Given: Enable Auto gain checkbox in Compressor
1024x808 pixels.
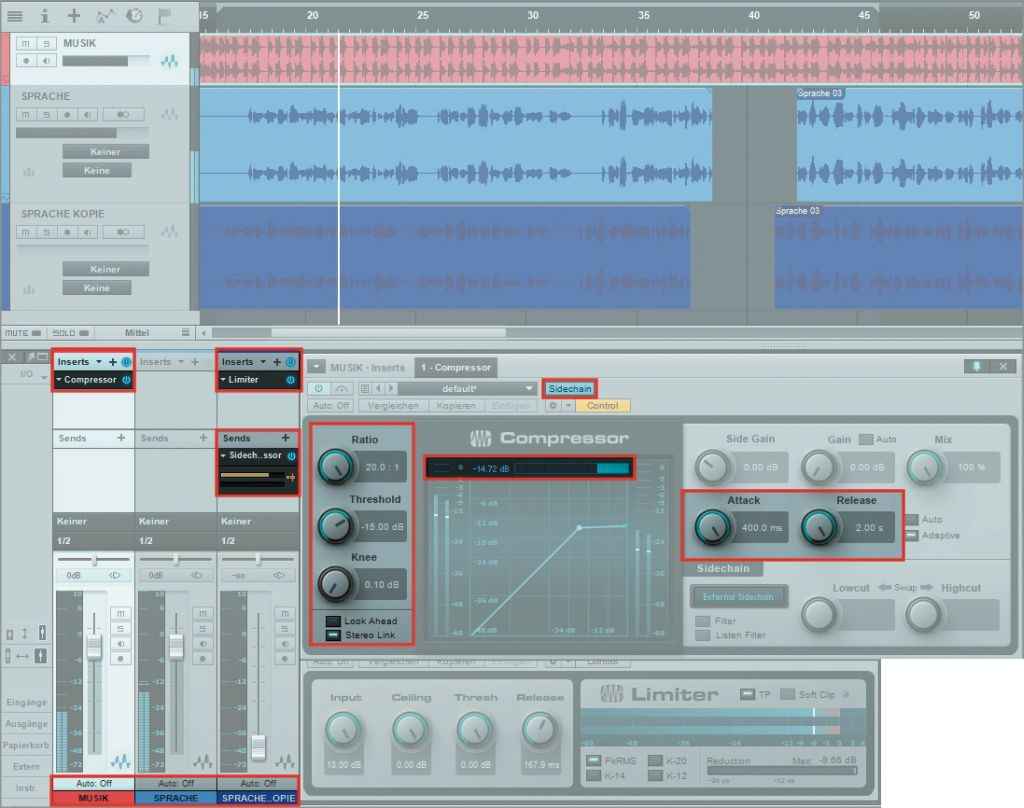Looking at the screenshot, I should [x=866, y=439].
